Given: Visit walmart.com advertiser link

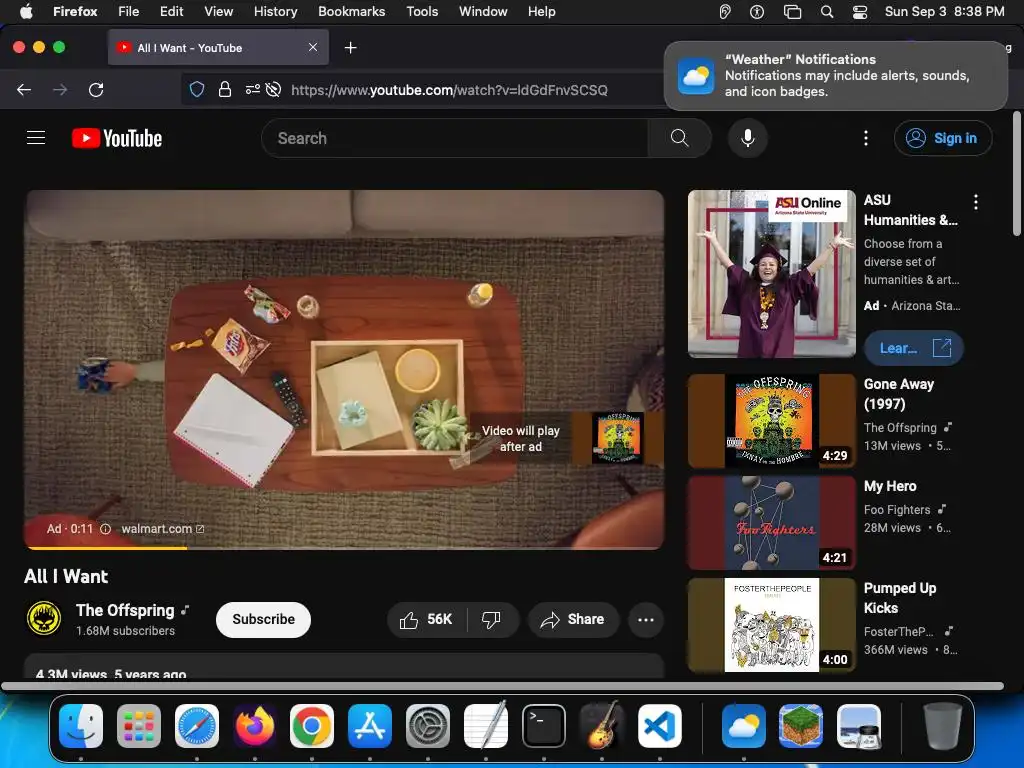Looking at the screenshot, I should click(163, 529).
